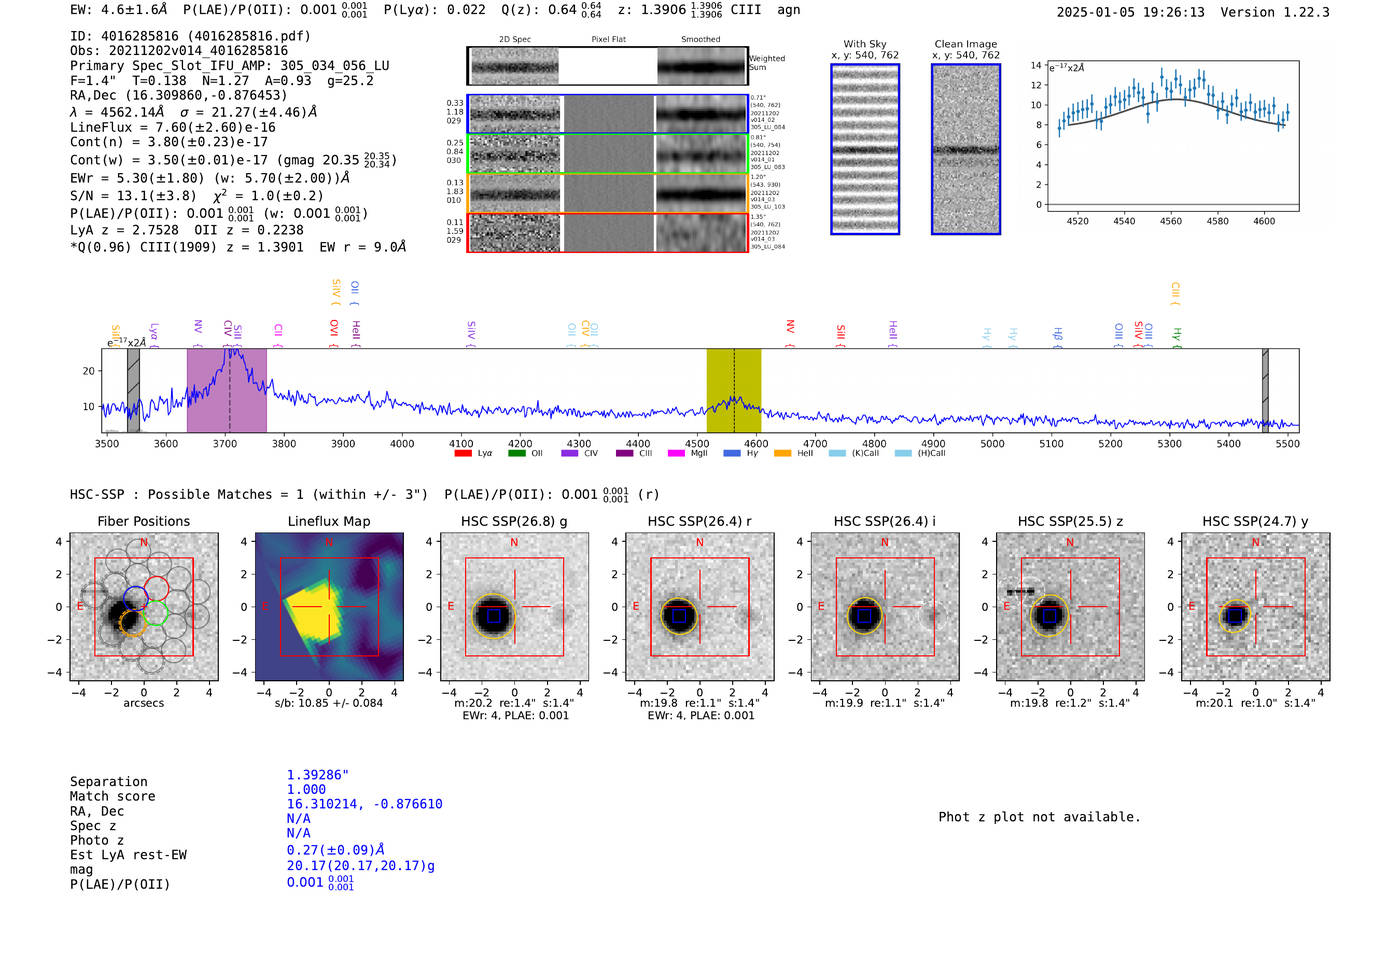Open the HSC SSP(26.4) r cutout
Screen dimensions: 1400x953
point(699,606)
